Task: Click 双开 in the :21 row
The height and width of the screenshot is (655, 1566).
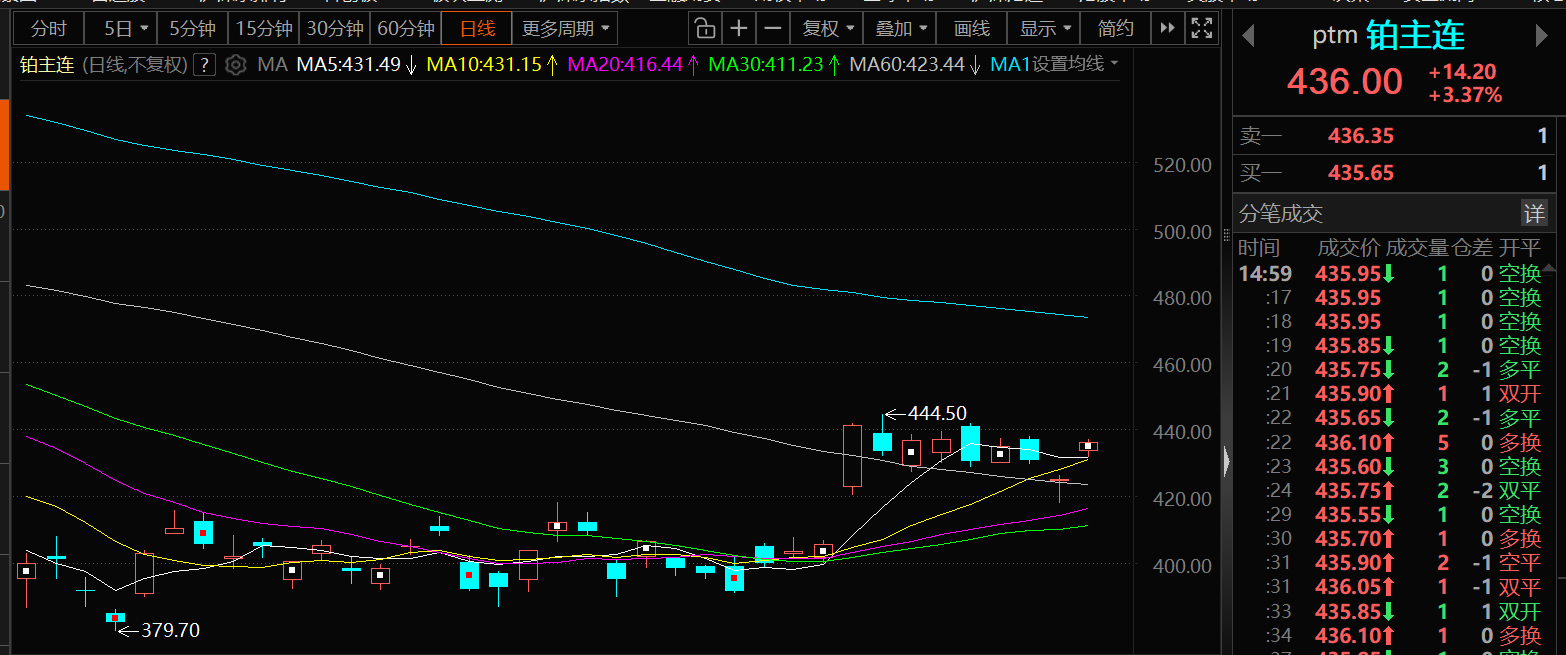Action: (1520, 394)
